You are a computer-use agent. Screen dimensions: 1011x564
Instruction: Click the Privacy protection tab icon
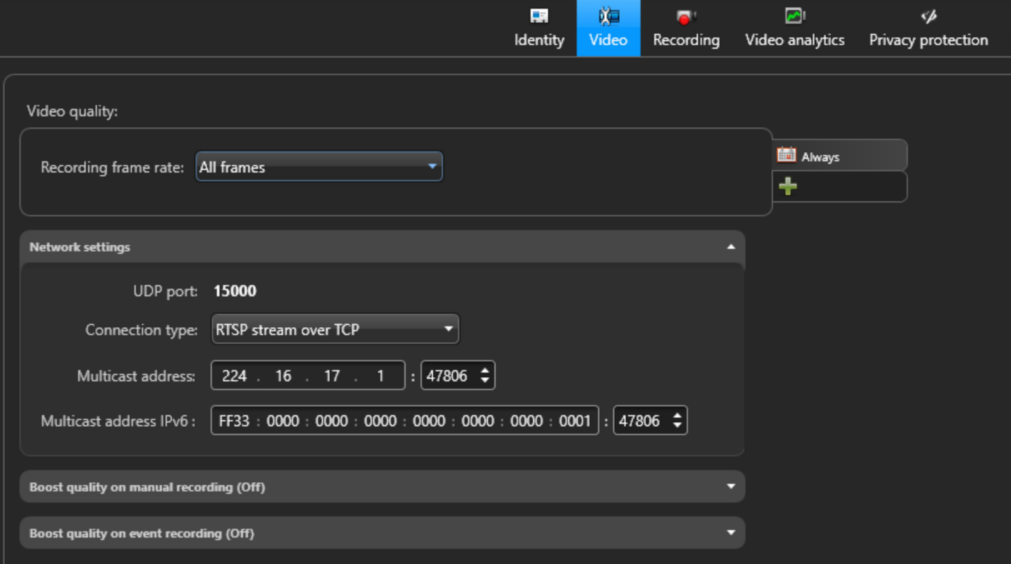(928, 16)
